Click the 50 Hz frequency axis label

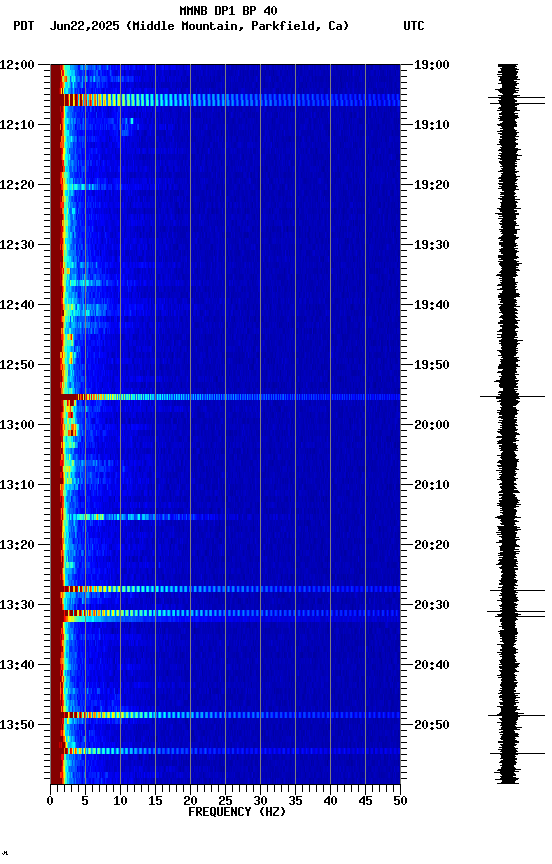click(400, 801)
